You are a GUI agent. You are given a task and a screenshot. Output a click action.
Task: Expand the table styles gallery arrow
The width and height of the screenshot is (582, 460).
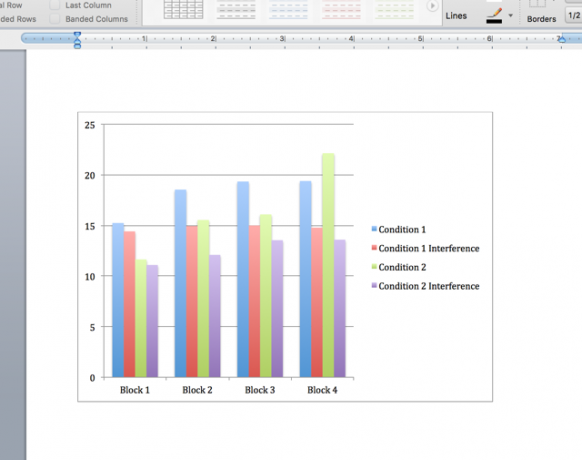click(x=432, y=6)
